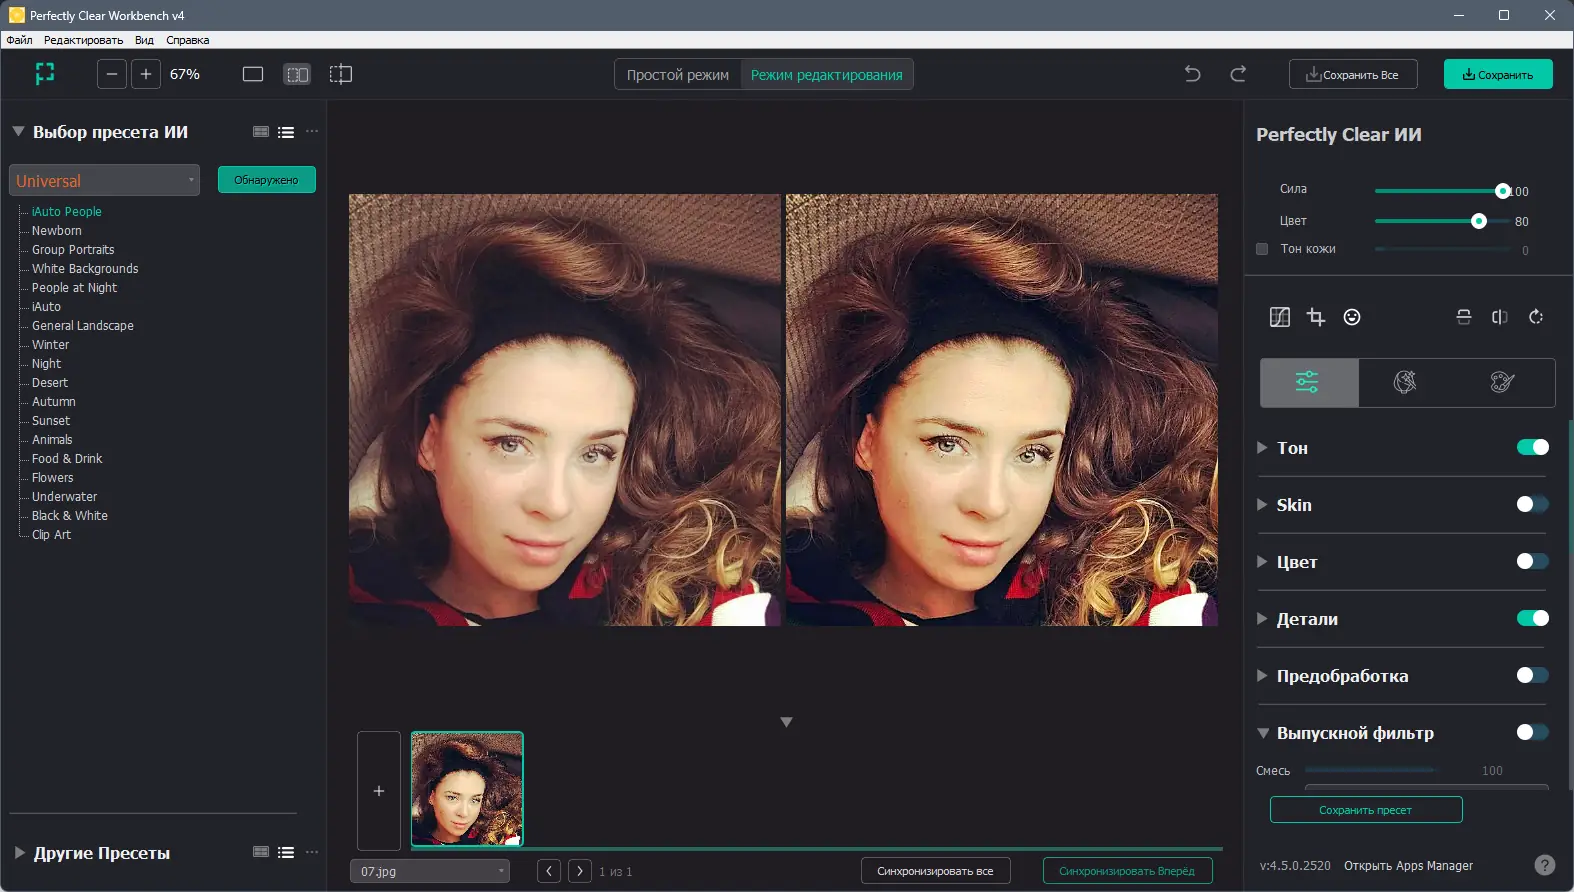Click the Обнаружено button
The width and height of the screenshot is (1574, 892).
point(267,180)
